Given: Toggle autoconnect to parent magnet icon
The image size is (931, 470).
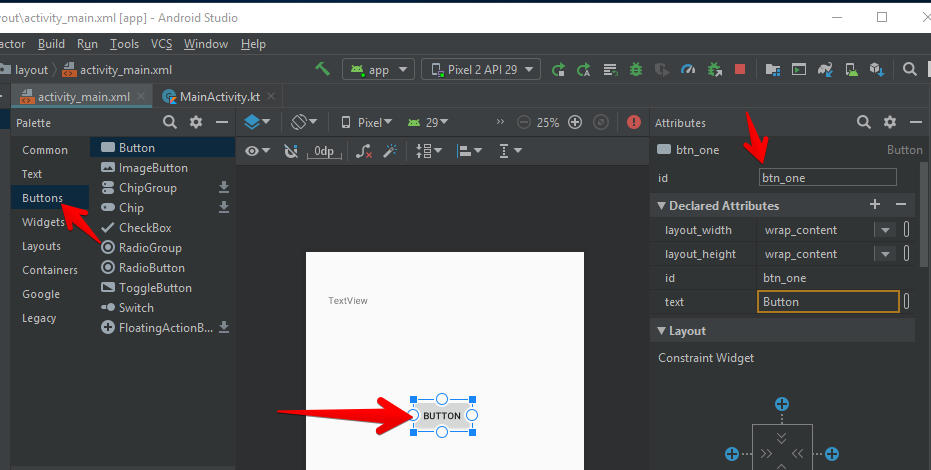Looking at the screenshot, I should 291,151.
